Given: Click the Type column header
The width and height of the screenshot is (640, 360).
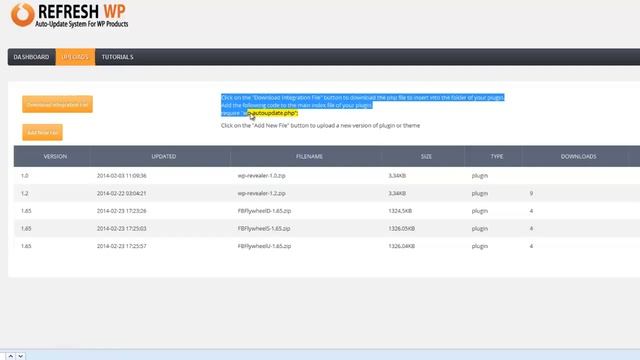Looking at the screenshot, I should point(497,156).
